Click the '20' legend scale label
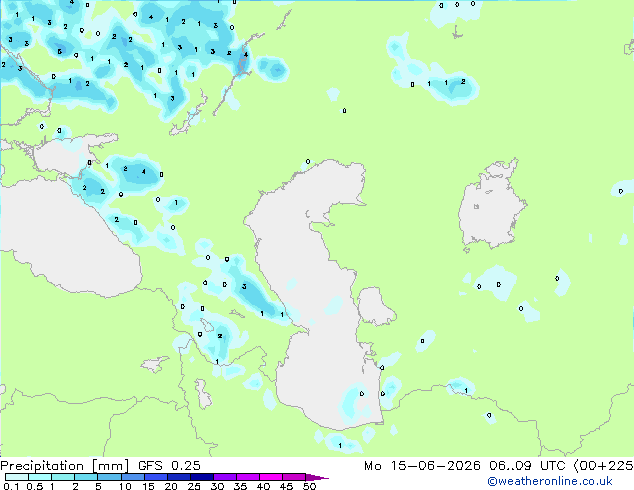The width and height of the screenshot is (634, 490). [x=171, y=486]
